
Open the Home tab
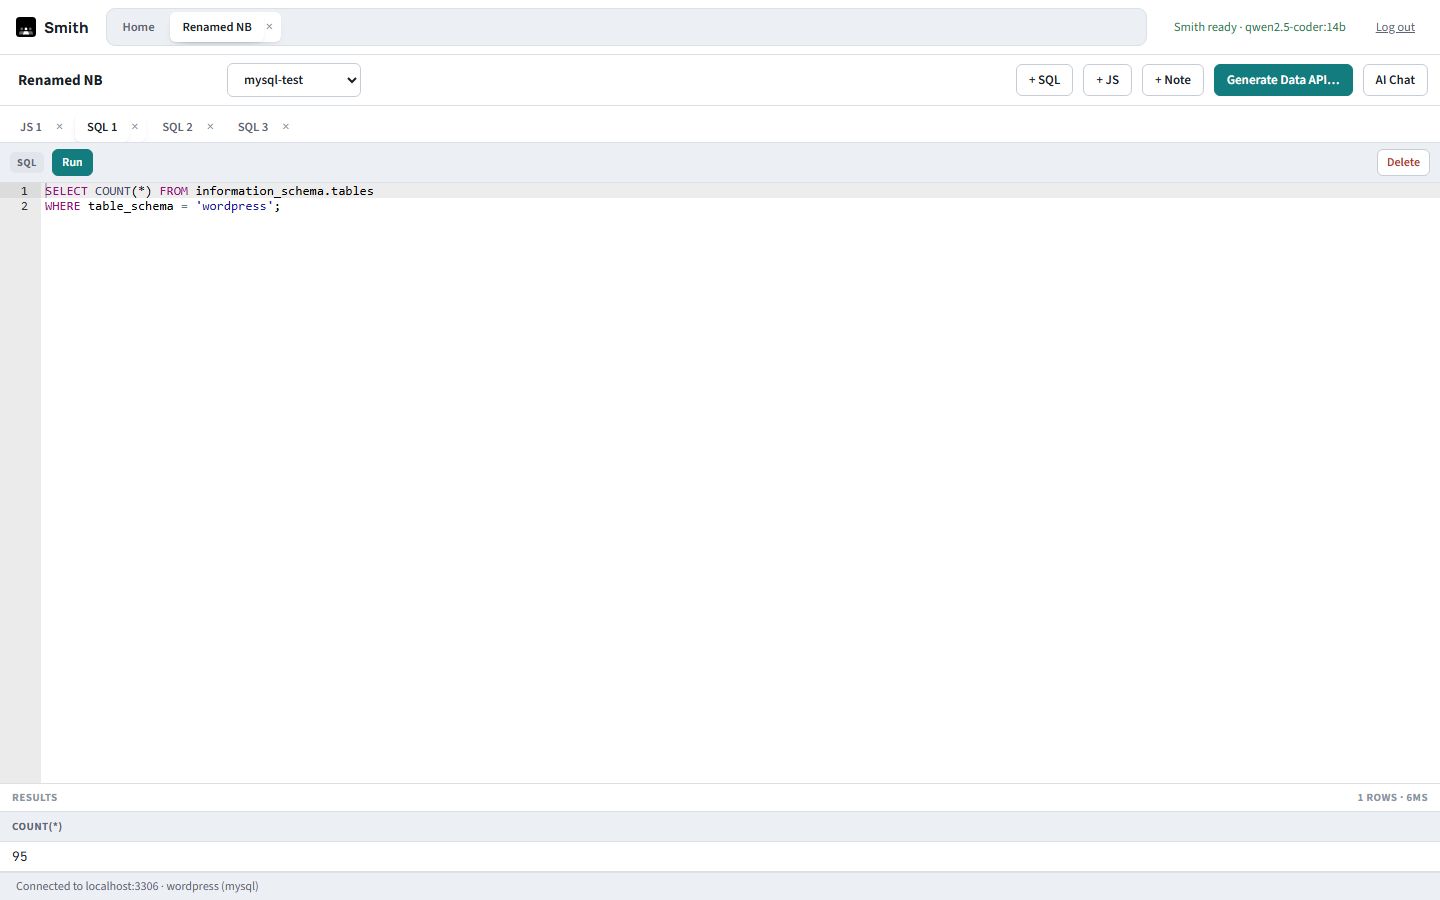click(x=138, y=27)
